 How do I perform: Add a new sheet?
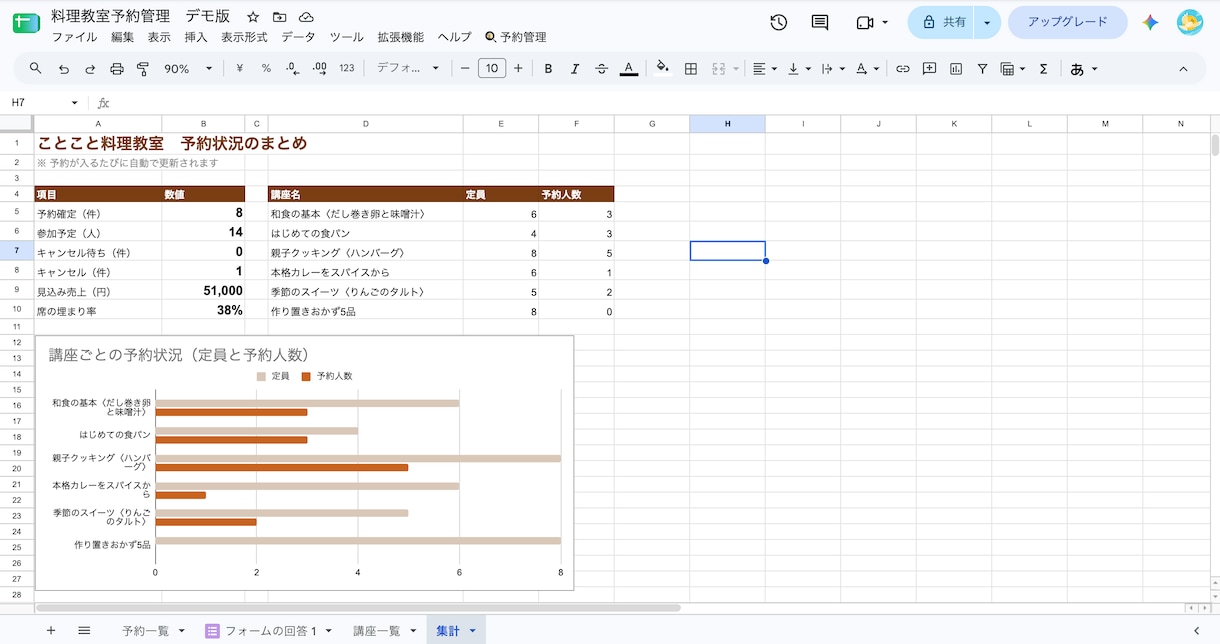tap(51, 630)
